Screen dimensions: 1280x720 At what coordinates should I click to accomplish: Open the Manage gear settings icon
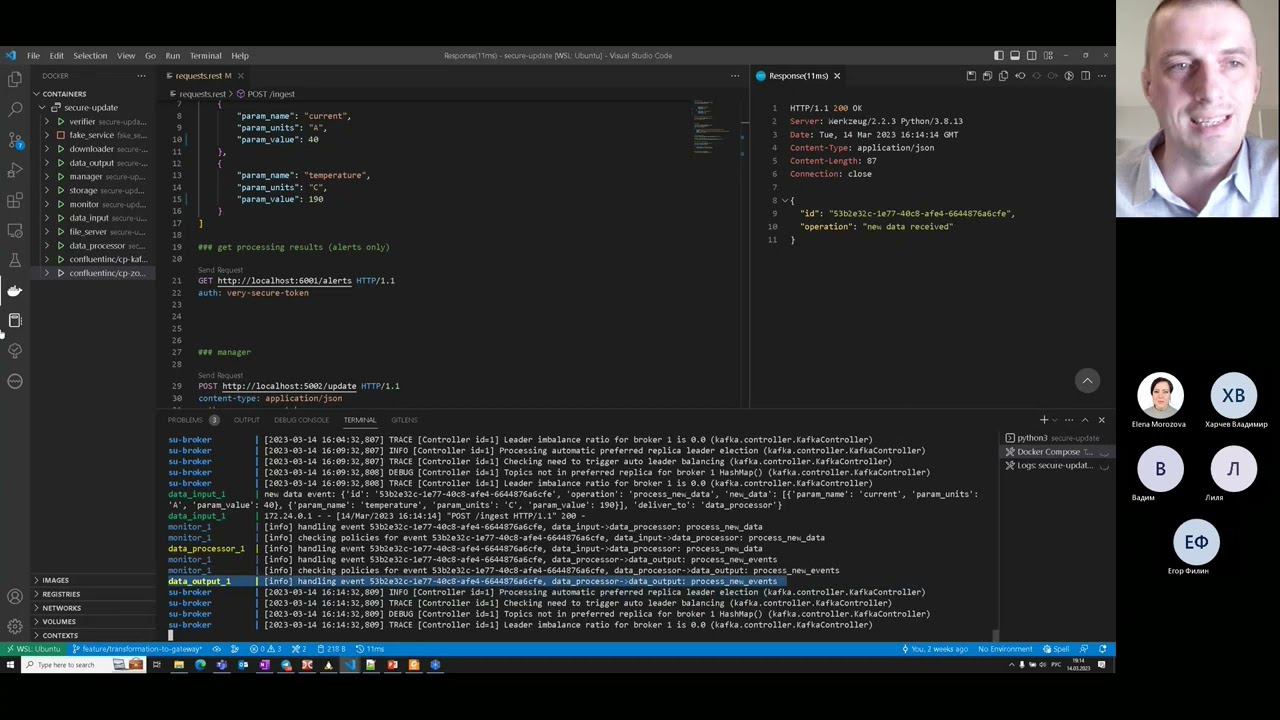click(15, 627)
